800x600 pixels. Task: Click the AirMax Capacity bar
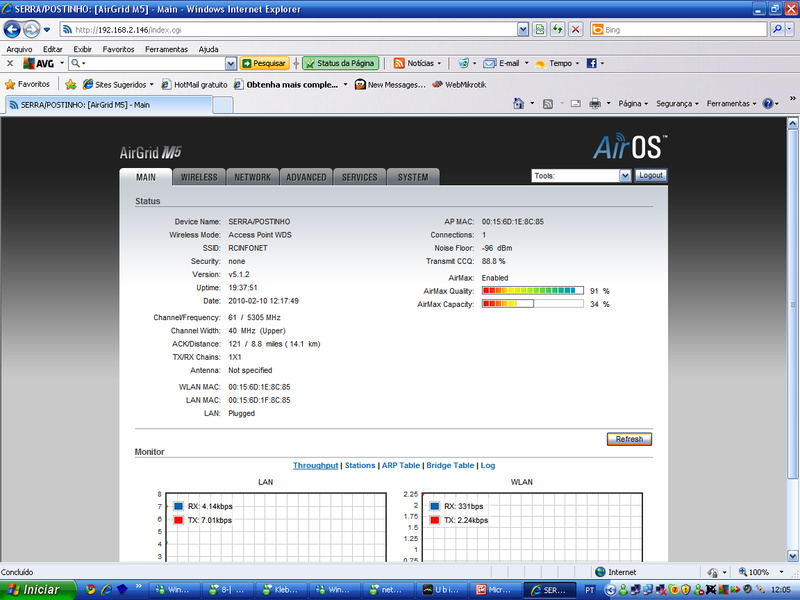pyautogui.click(x=533, y=304)
